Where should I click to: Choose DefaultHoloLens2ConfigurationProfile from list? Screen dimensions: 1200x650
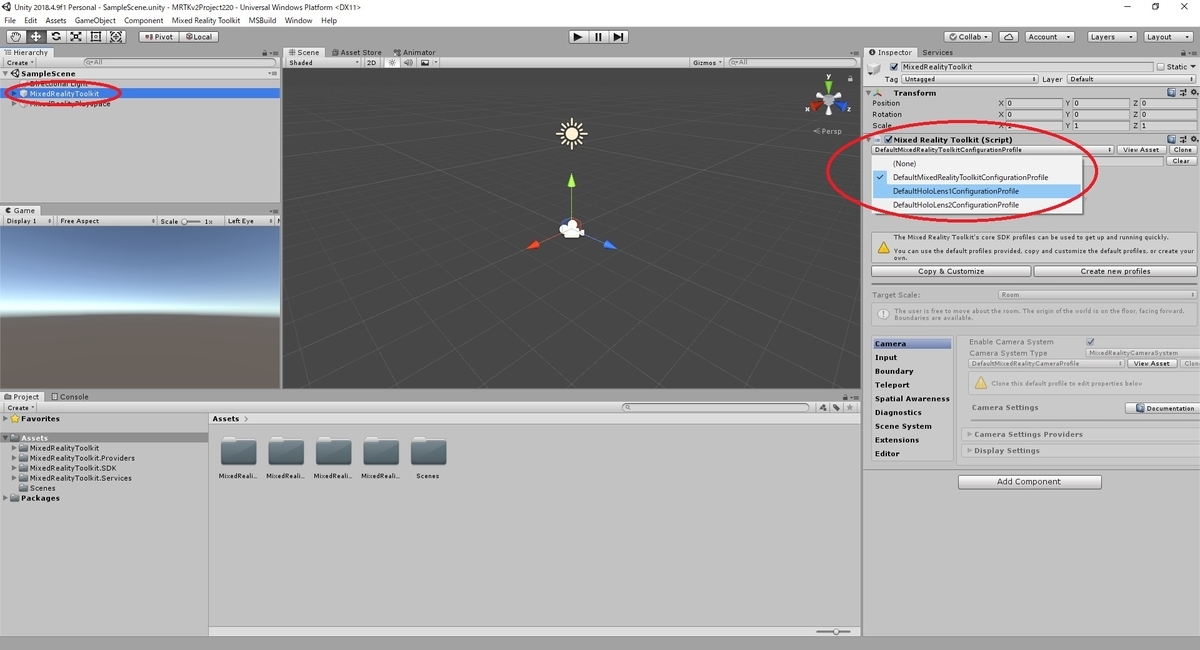click(977, 205)
